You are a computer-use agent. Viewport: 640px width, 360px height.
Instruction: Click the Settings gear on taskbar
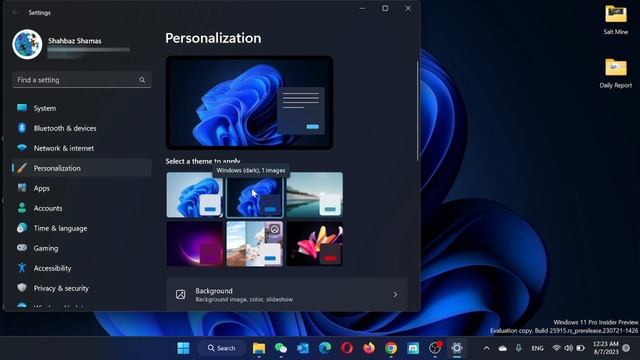[x=457, y=348]
